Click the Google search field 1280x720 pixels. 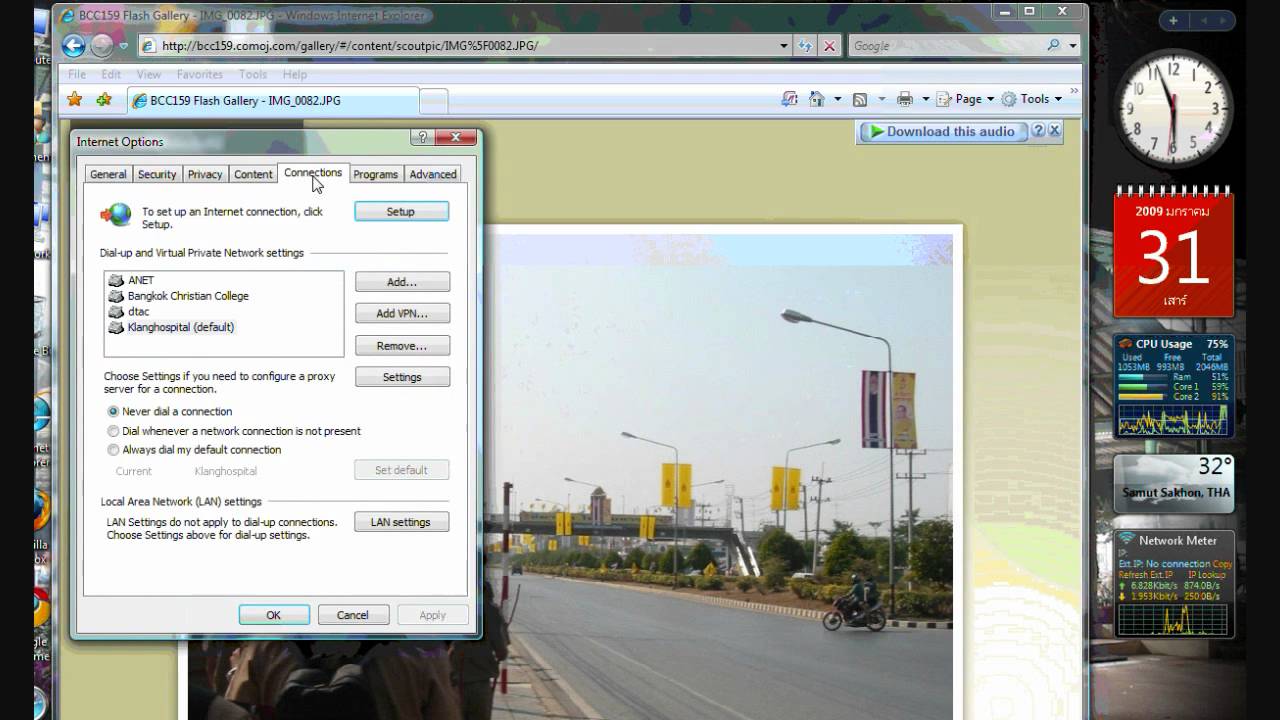pyautogui.click(x=945, y=46)
